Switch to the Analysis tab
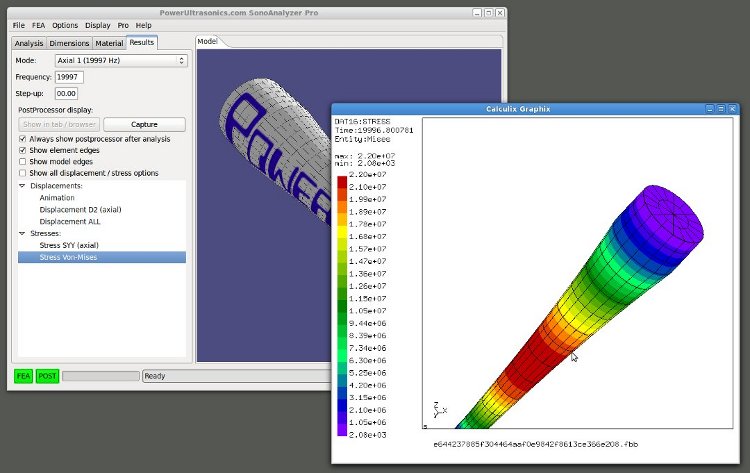The image size is (750, 473). pos(29,43)
